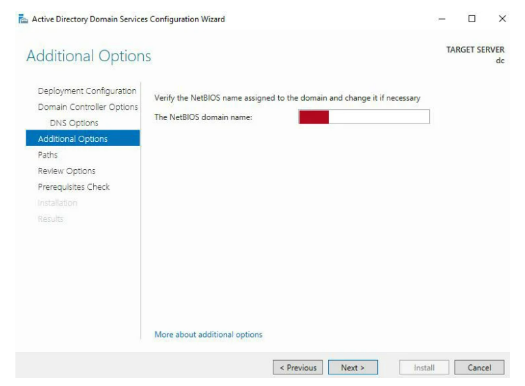
Task: Click the Next button
Action: pos(353,368)
